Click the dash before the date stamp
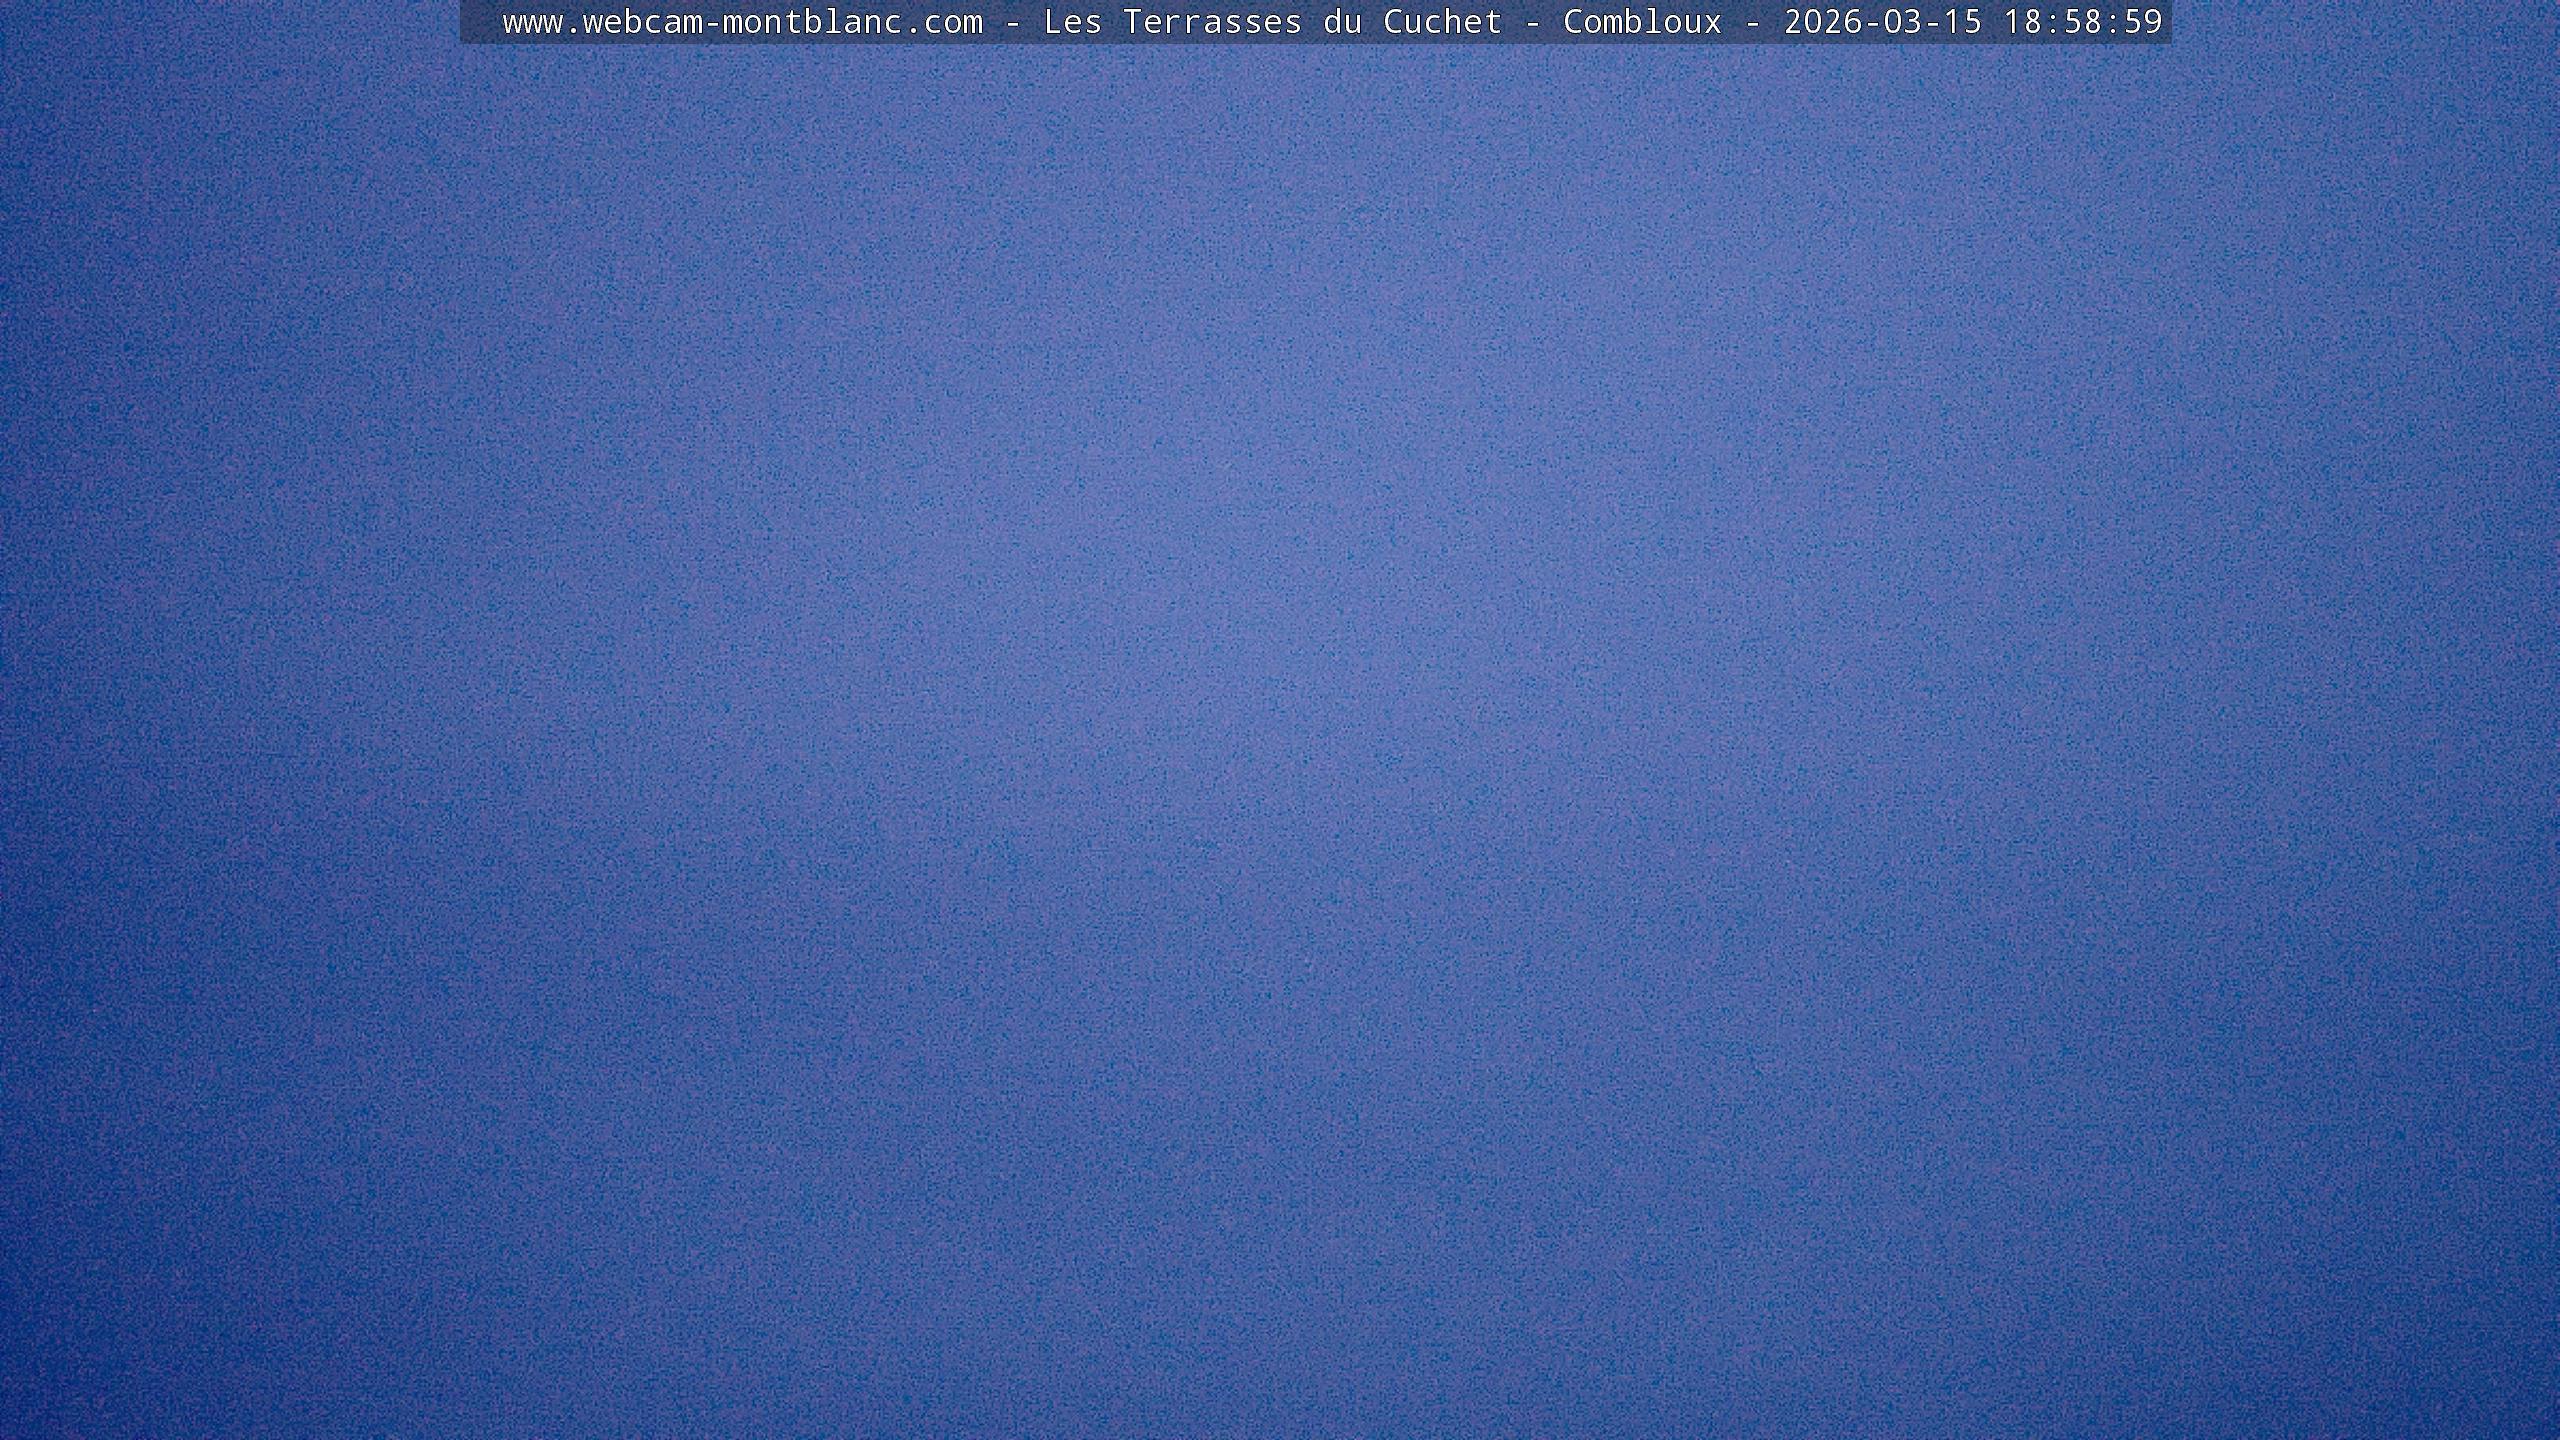The height and width of the screenshot is (1440, 2560). coord(1752,22)
